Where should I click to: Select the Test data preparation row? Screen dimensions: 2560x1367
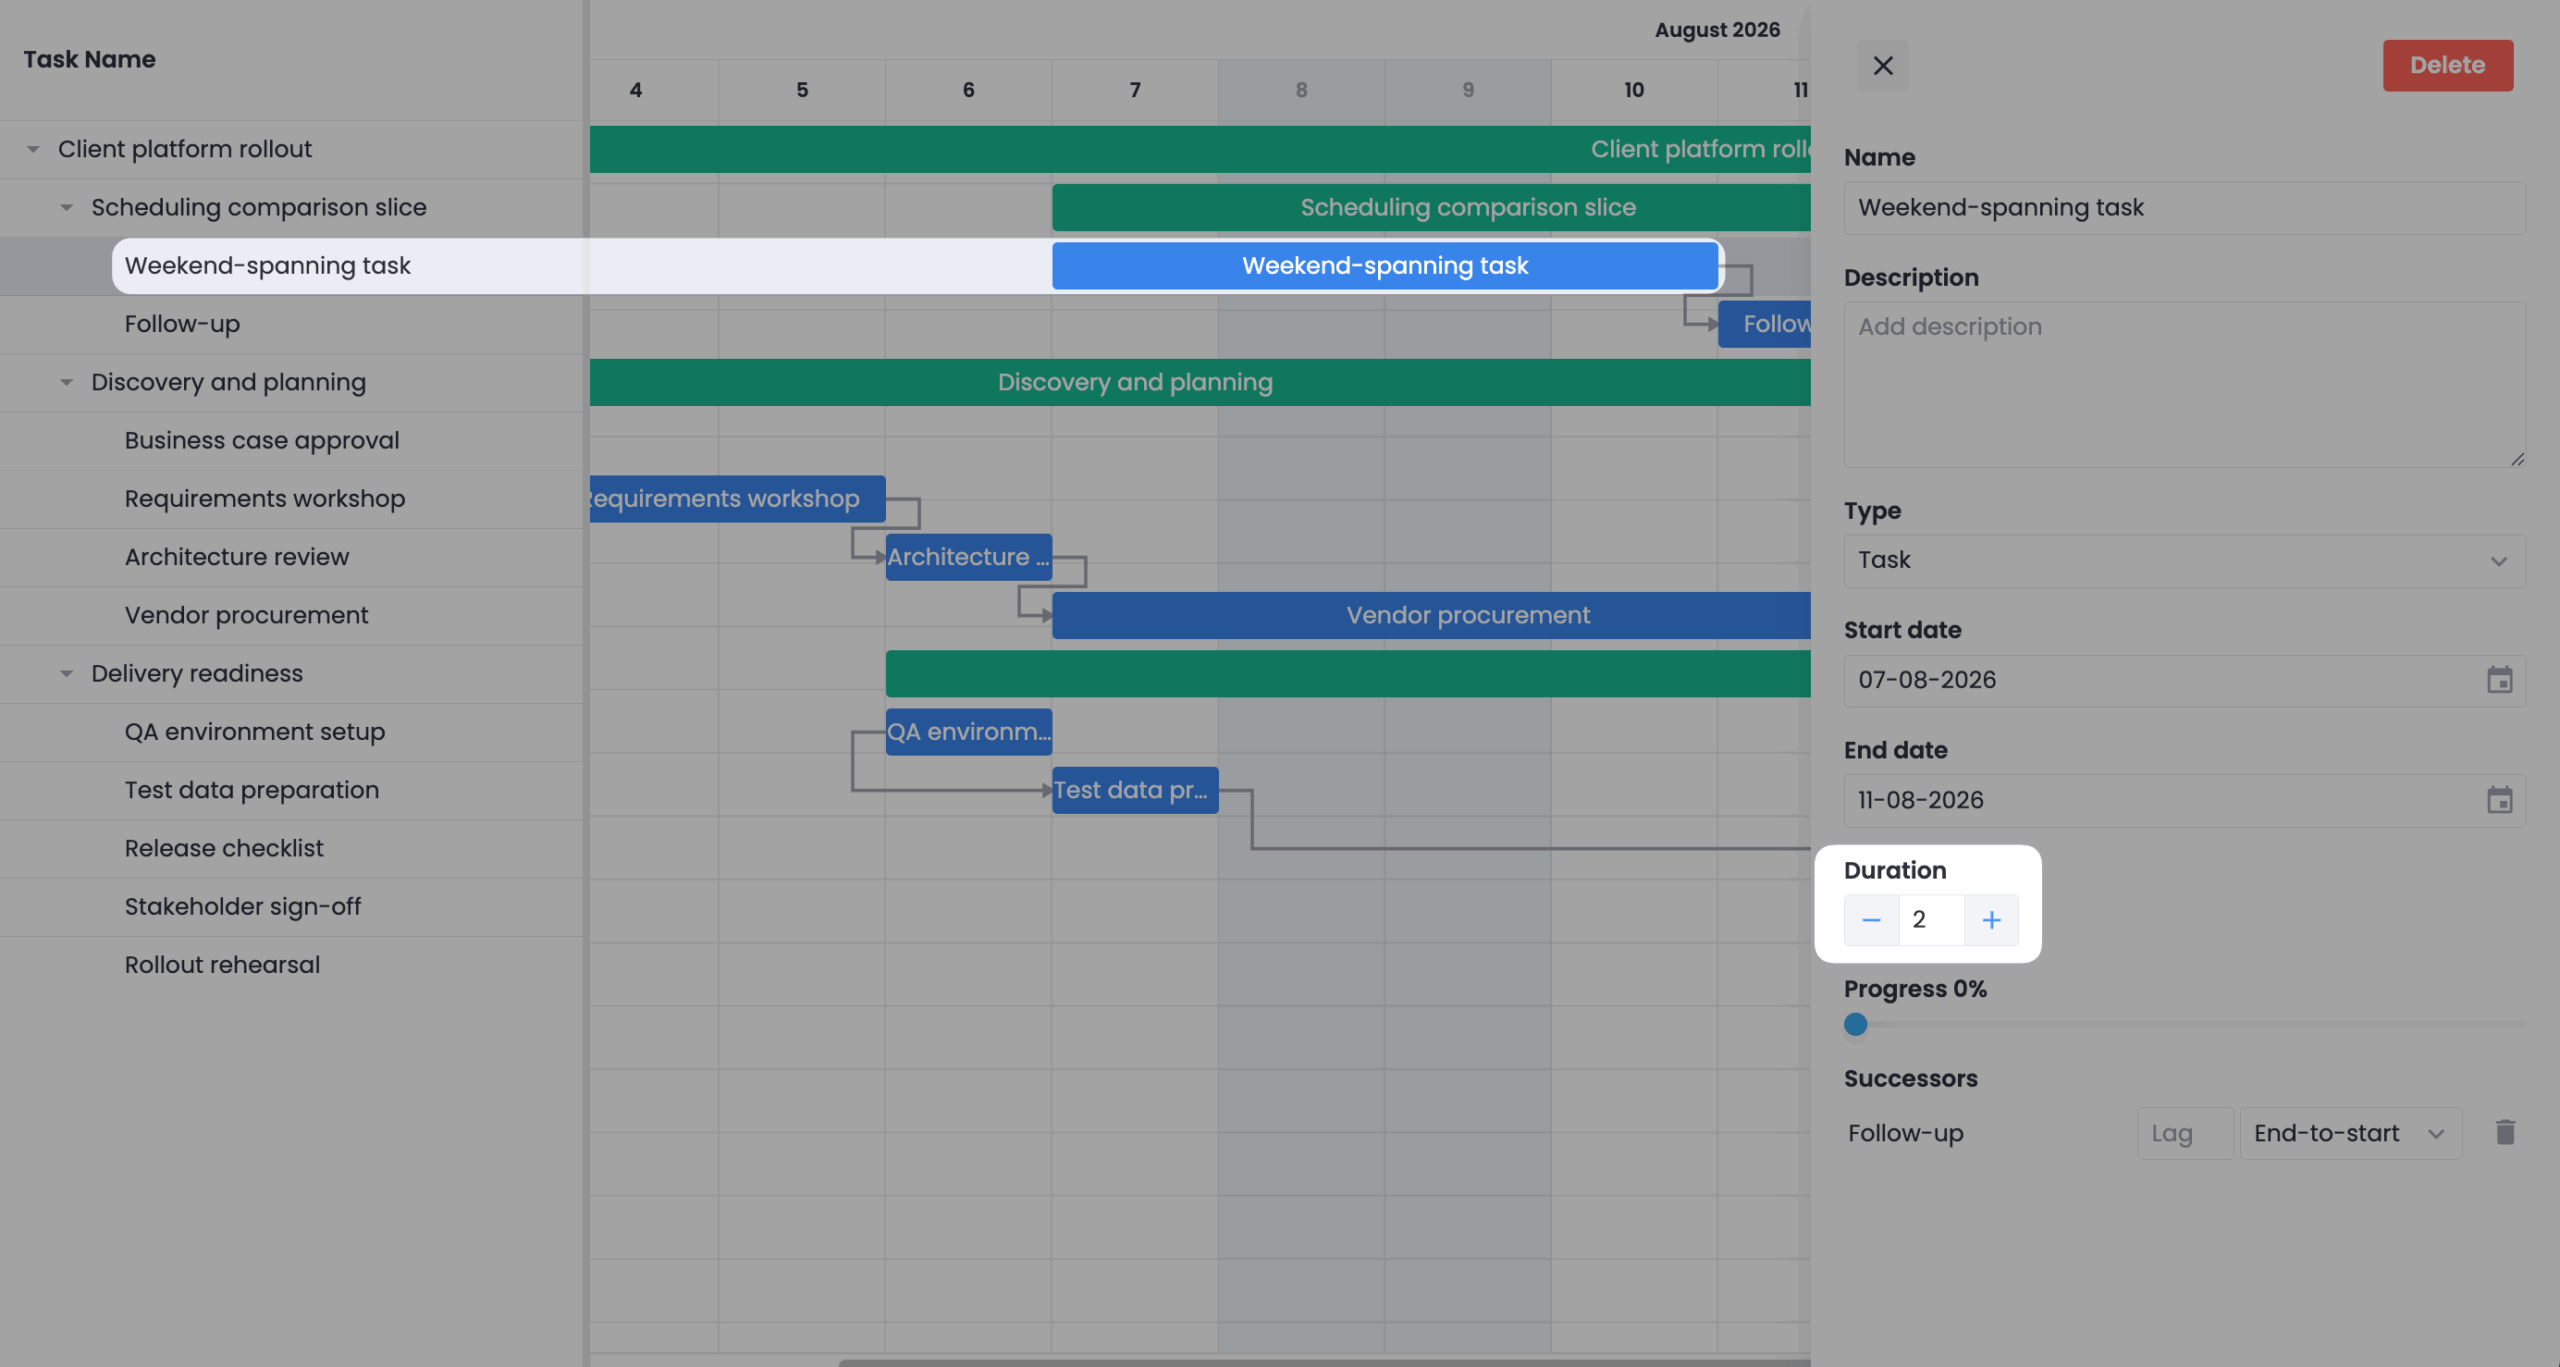[292, 790]
